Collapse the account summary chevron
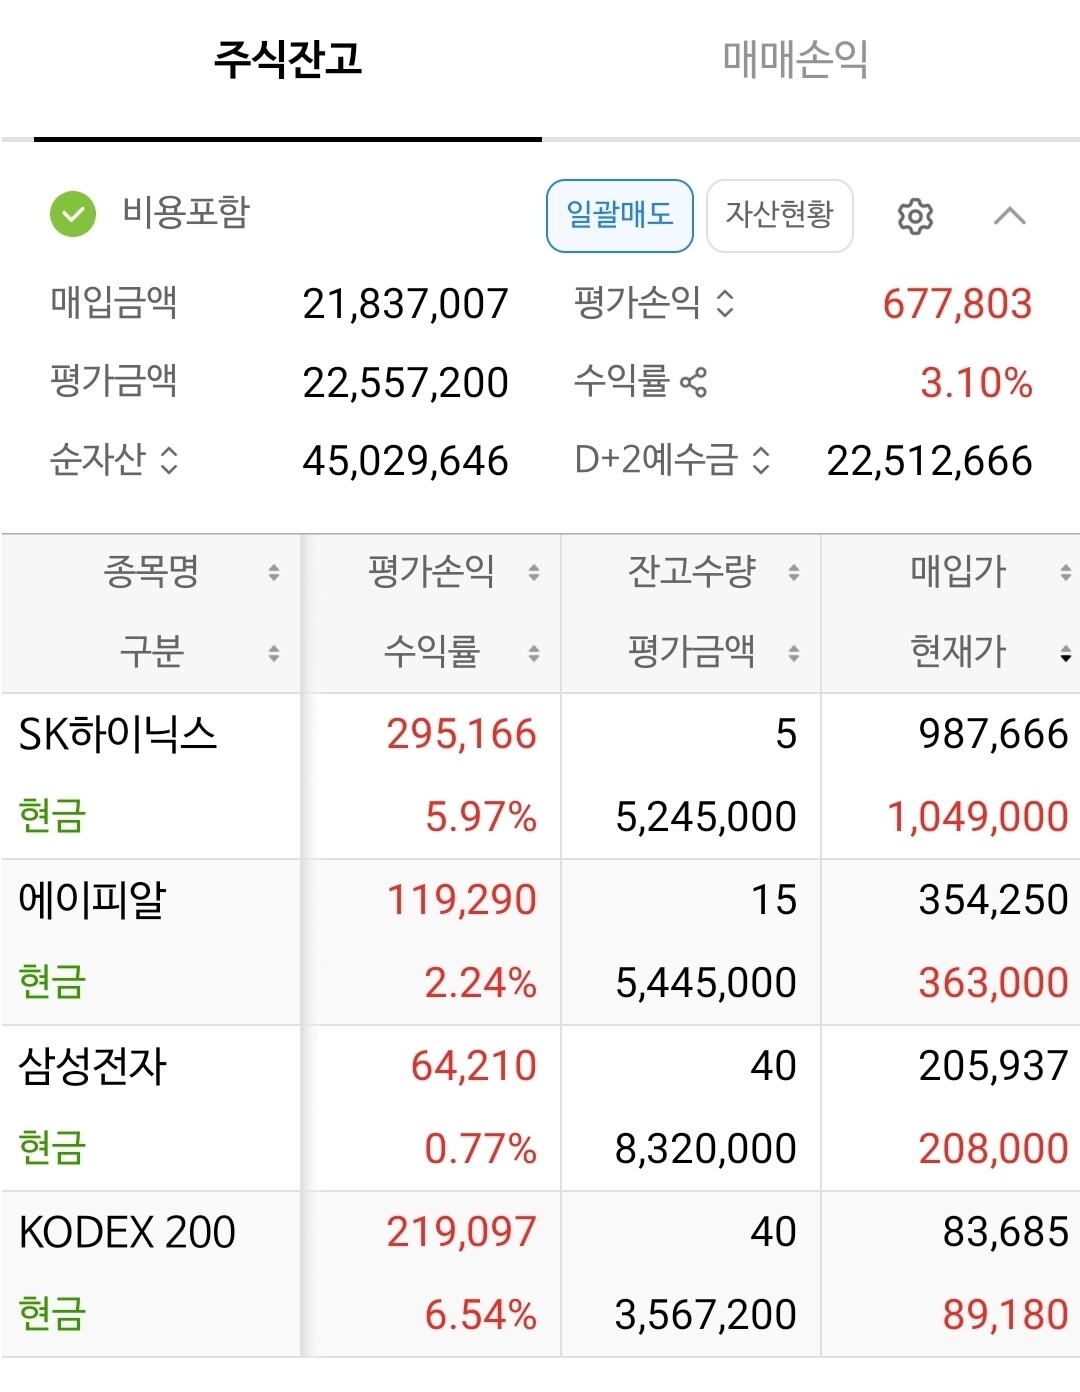 tap(1010, 216)
